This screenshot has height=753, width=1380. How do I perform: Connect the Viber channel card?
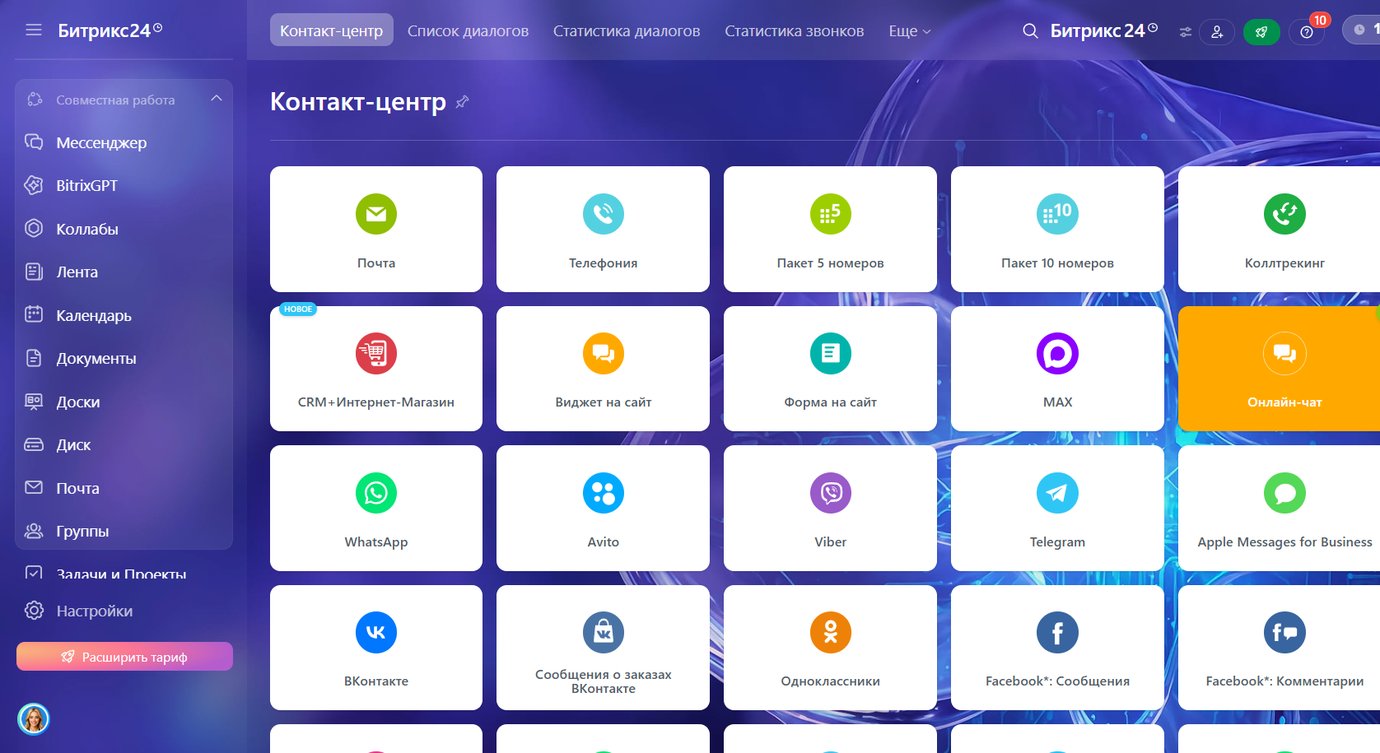tap(830, 508)
